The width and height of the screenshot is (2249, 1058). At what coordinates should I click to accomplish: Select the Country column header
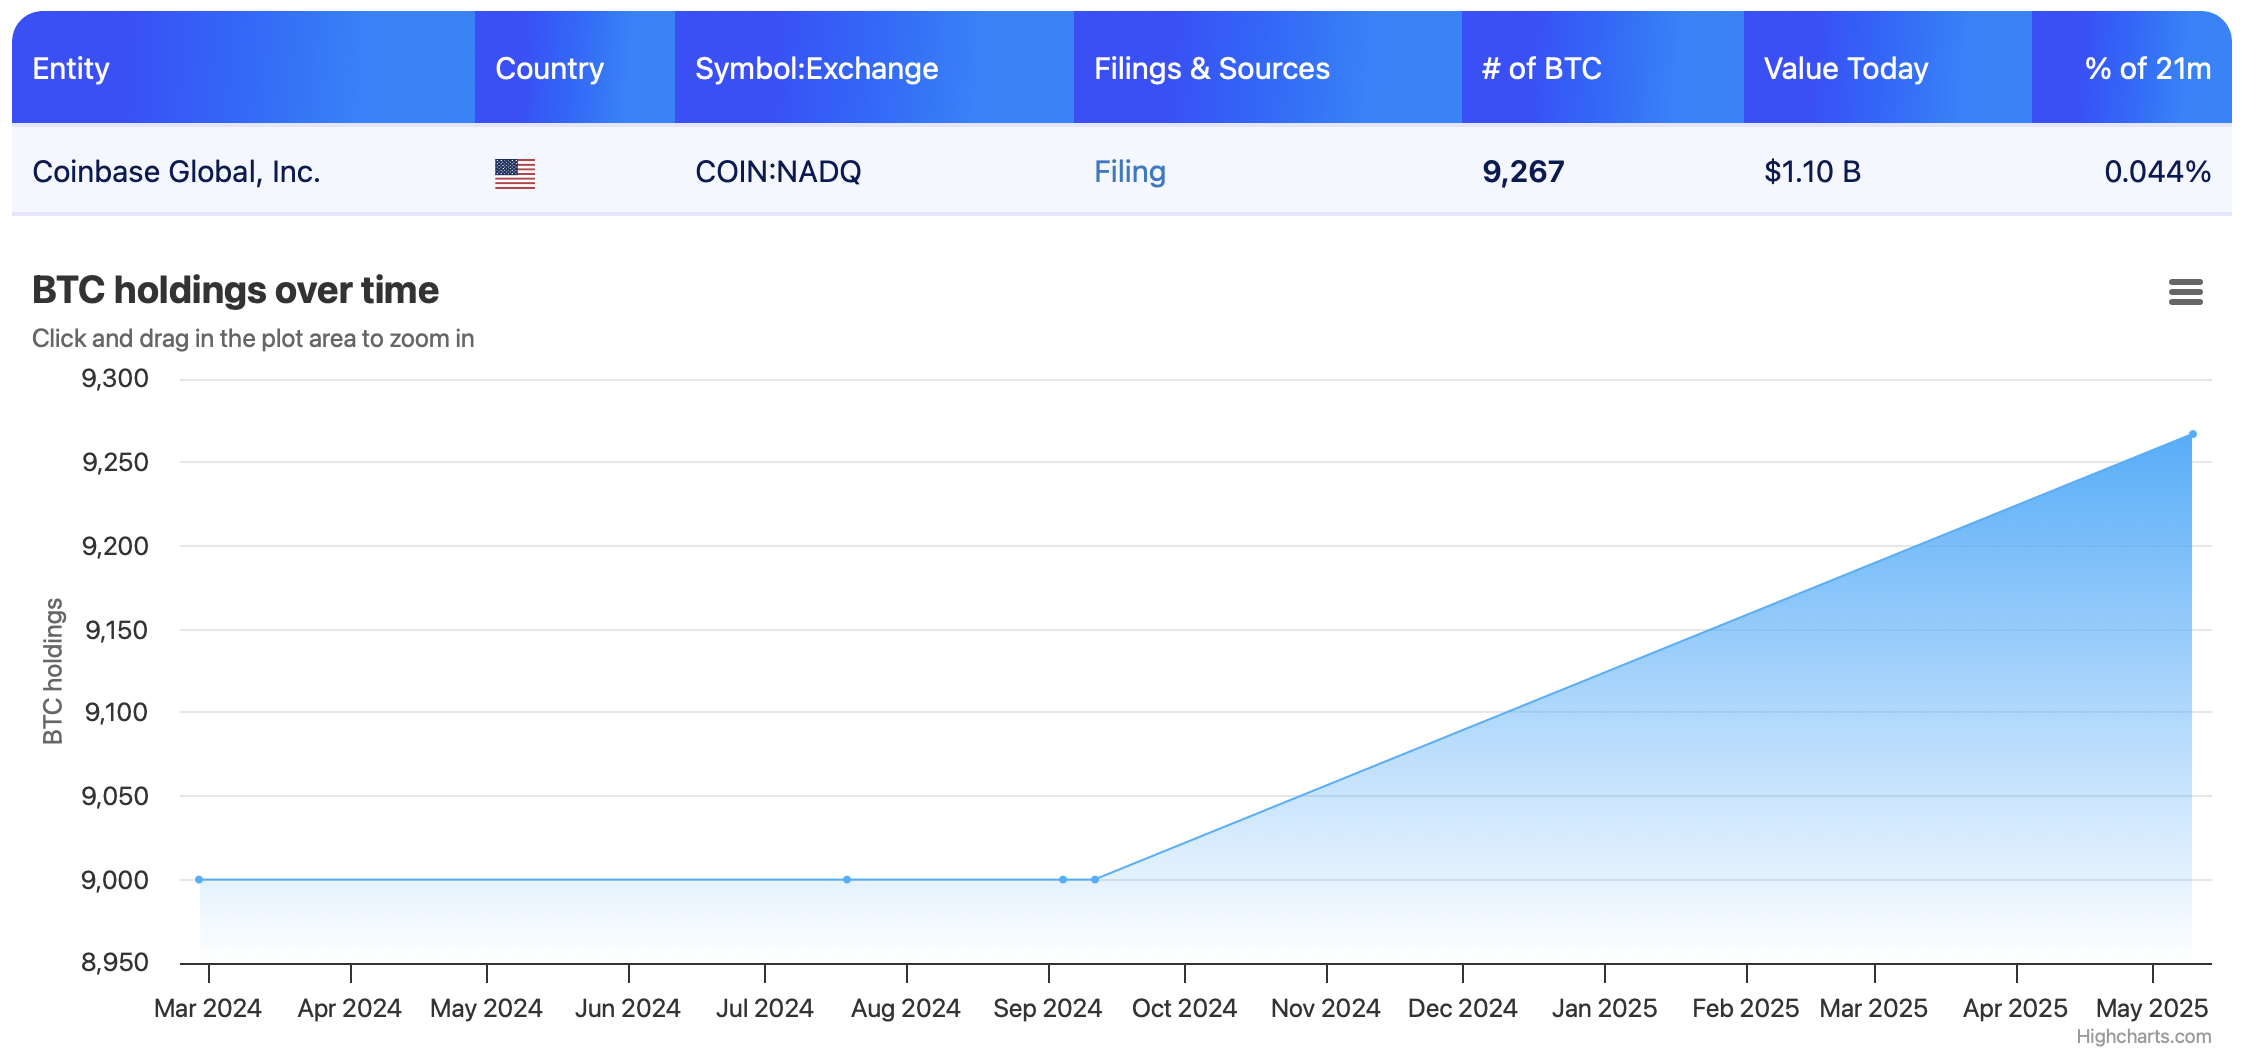click(575, 68)
